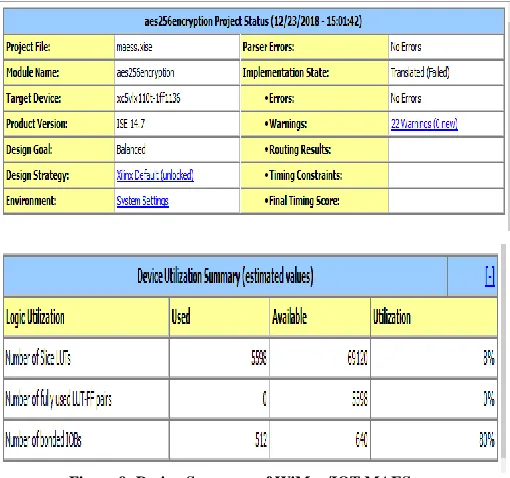
Task: Click the Project Status title header
Action: 253,21
